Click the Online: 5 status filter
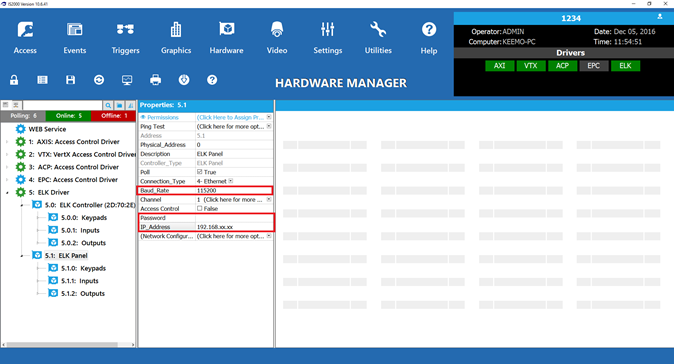The image size is (674, 364). (x=68, y=116)
